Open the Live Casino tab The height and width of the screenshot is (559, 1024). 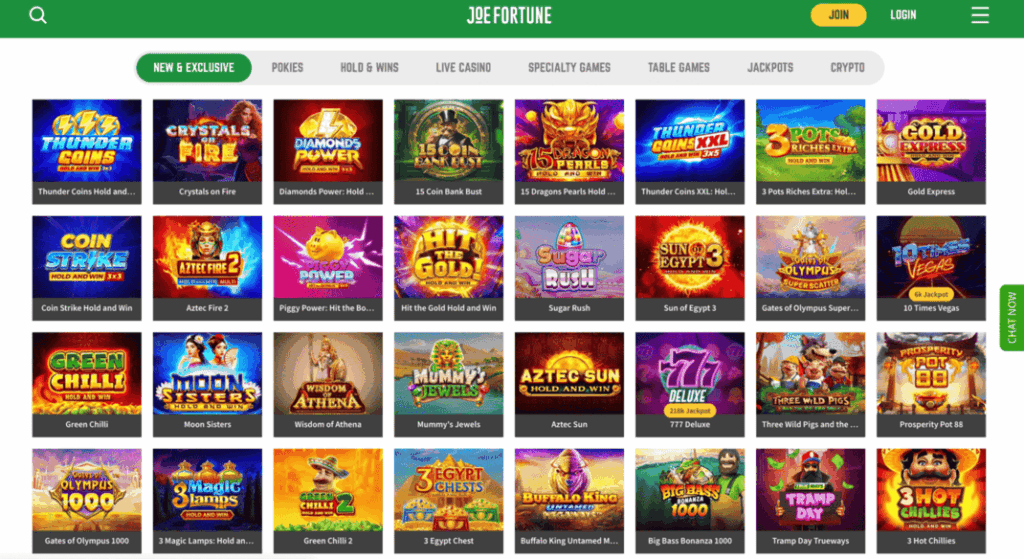(x=463, y=68)
